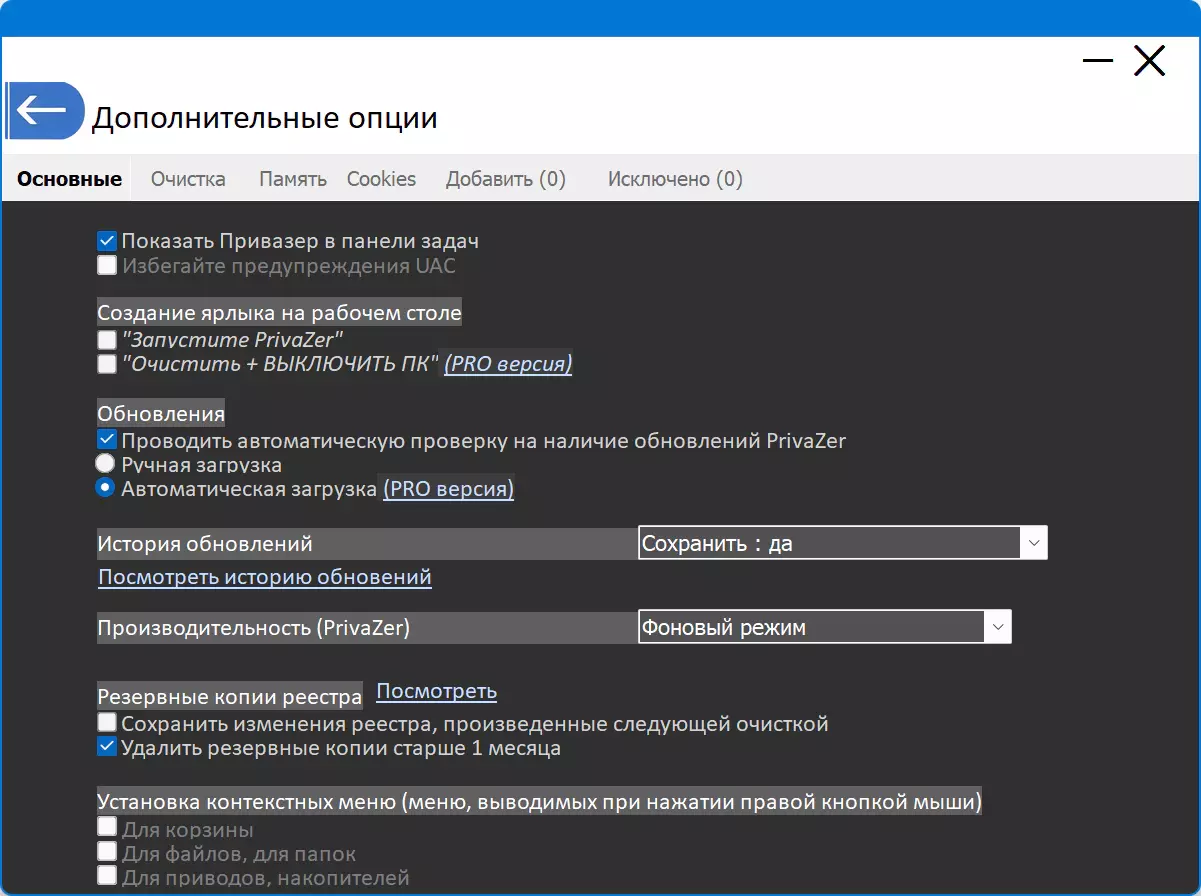Toggle Для файлов, для папок checkbox
1201x896 pixels.
coord(107,852)
